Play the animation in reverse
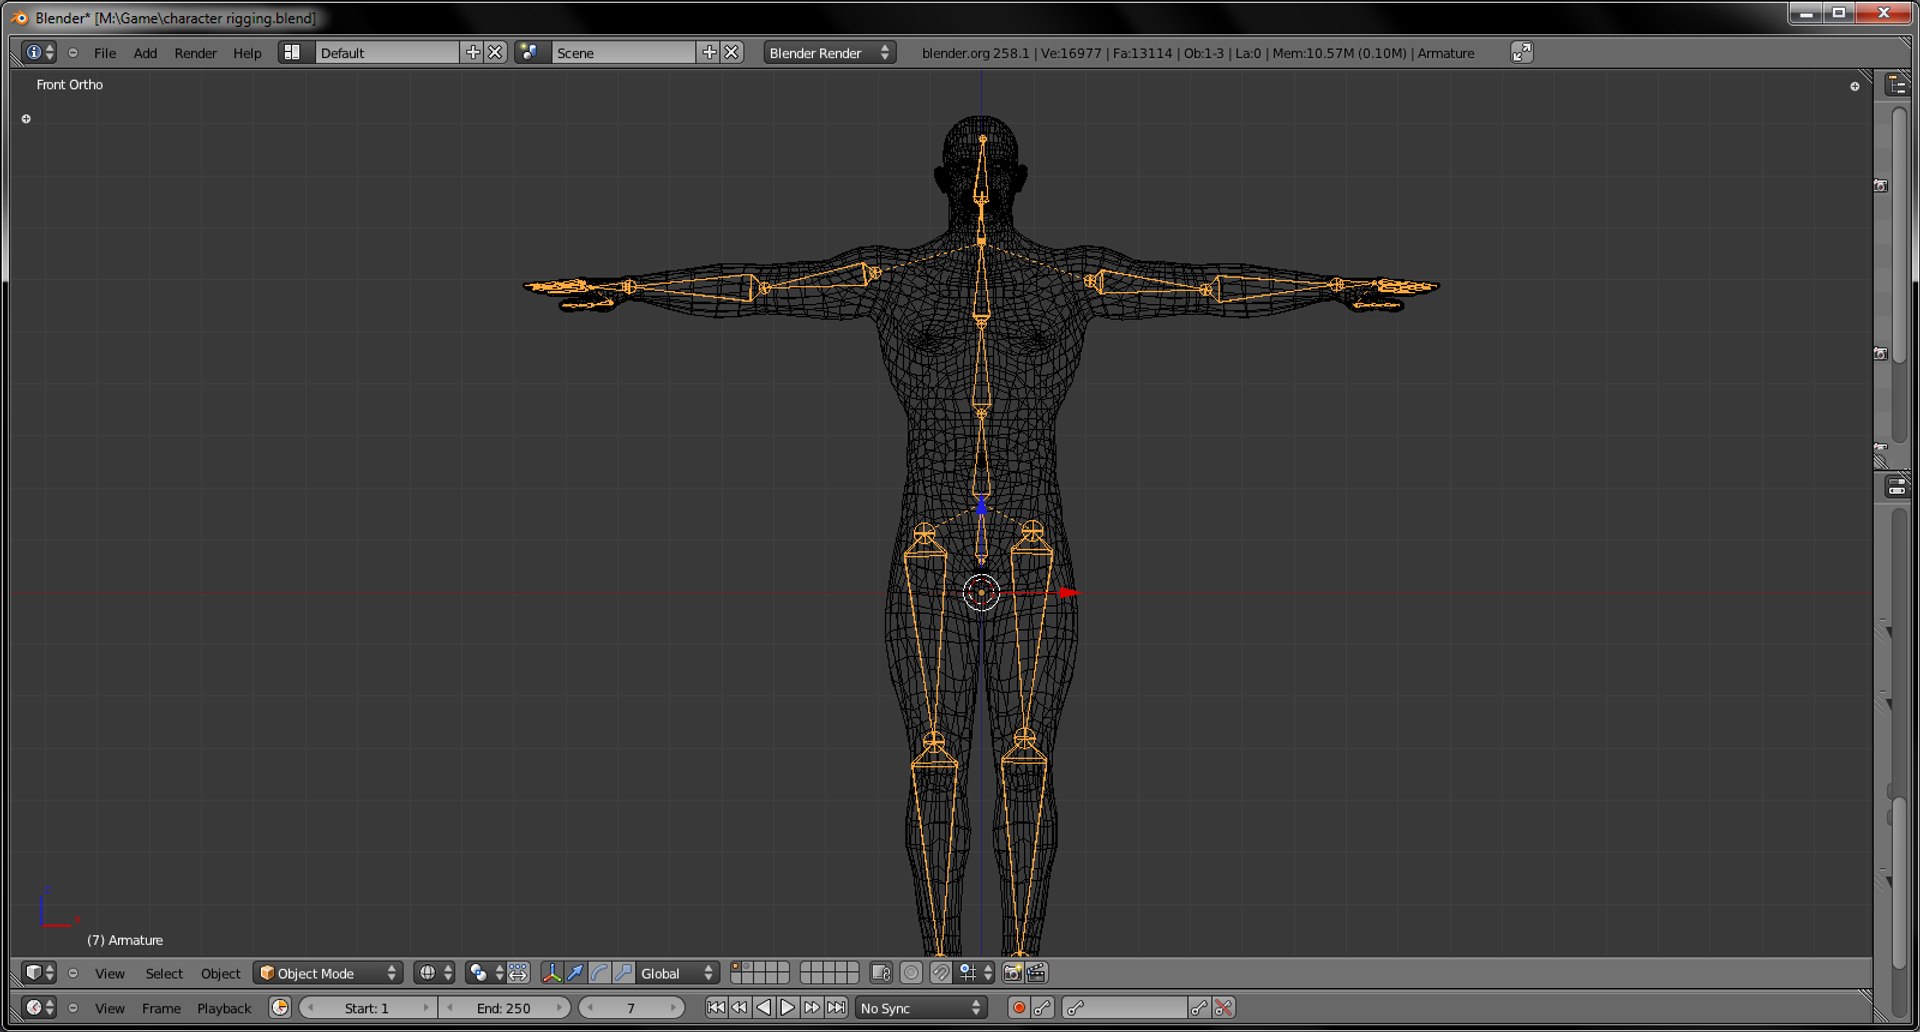Screen dimensions: 1920x1032 pyautogui.click(x=764, y=1008)
